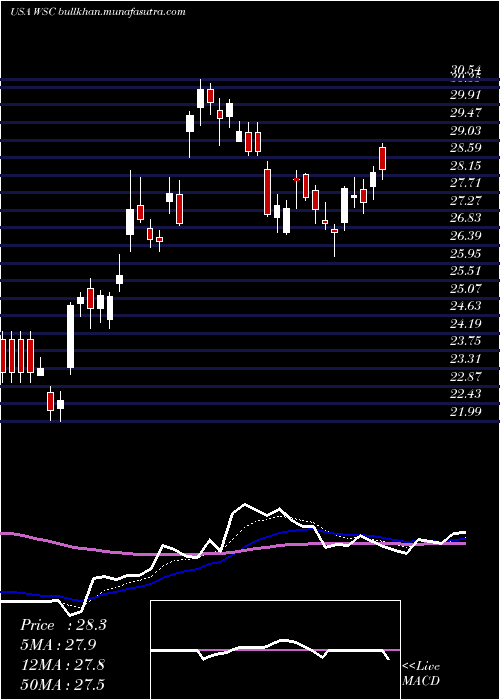Click the 28.15 price axis label

[465, 166]
